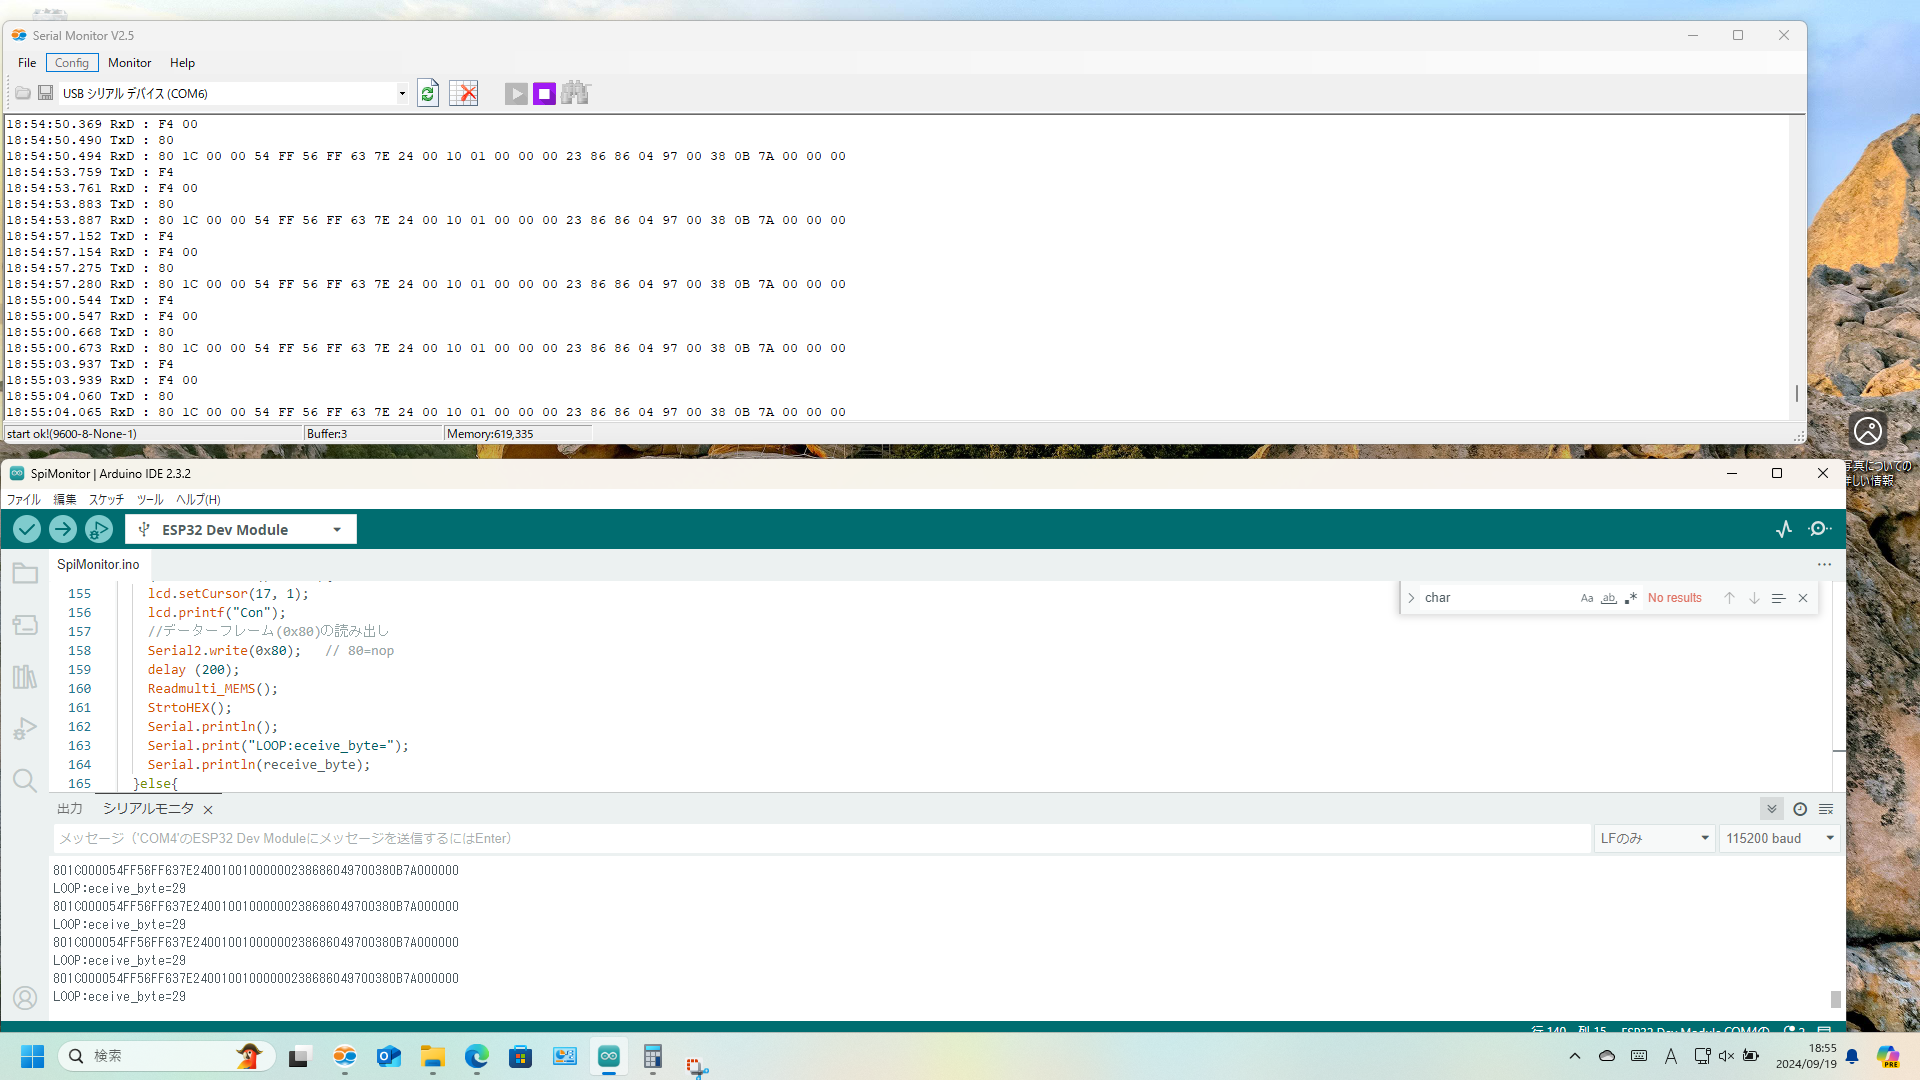Open the 115200 baud rate dropdown
Viewport: 1920px width, 1080px height.
pos(1779,838)
